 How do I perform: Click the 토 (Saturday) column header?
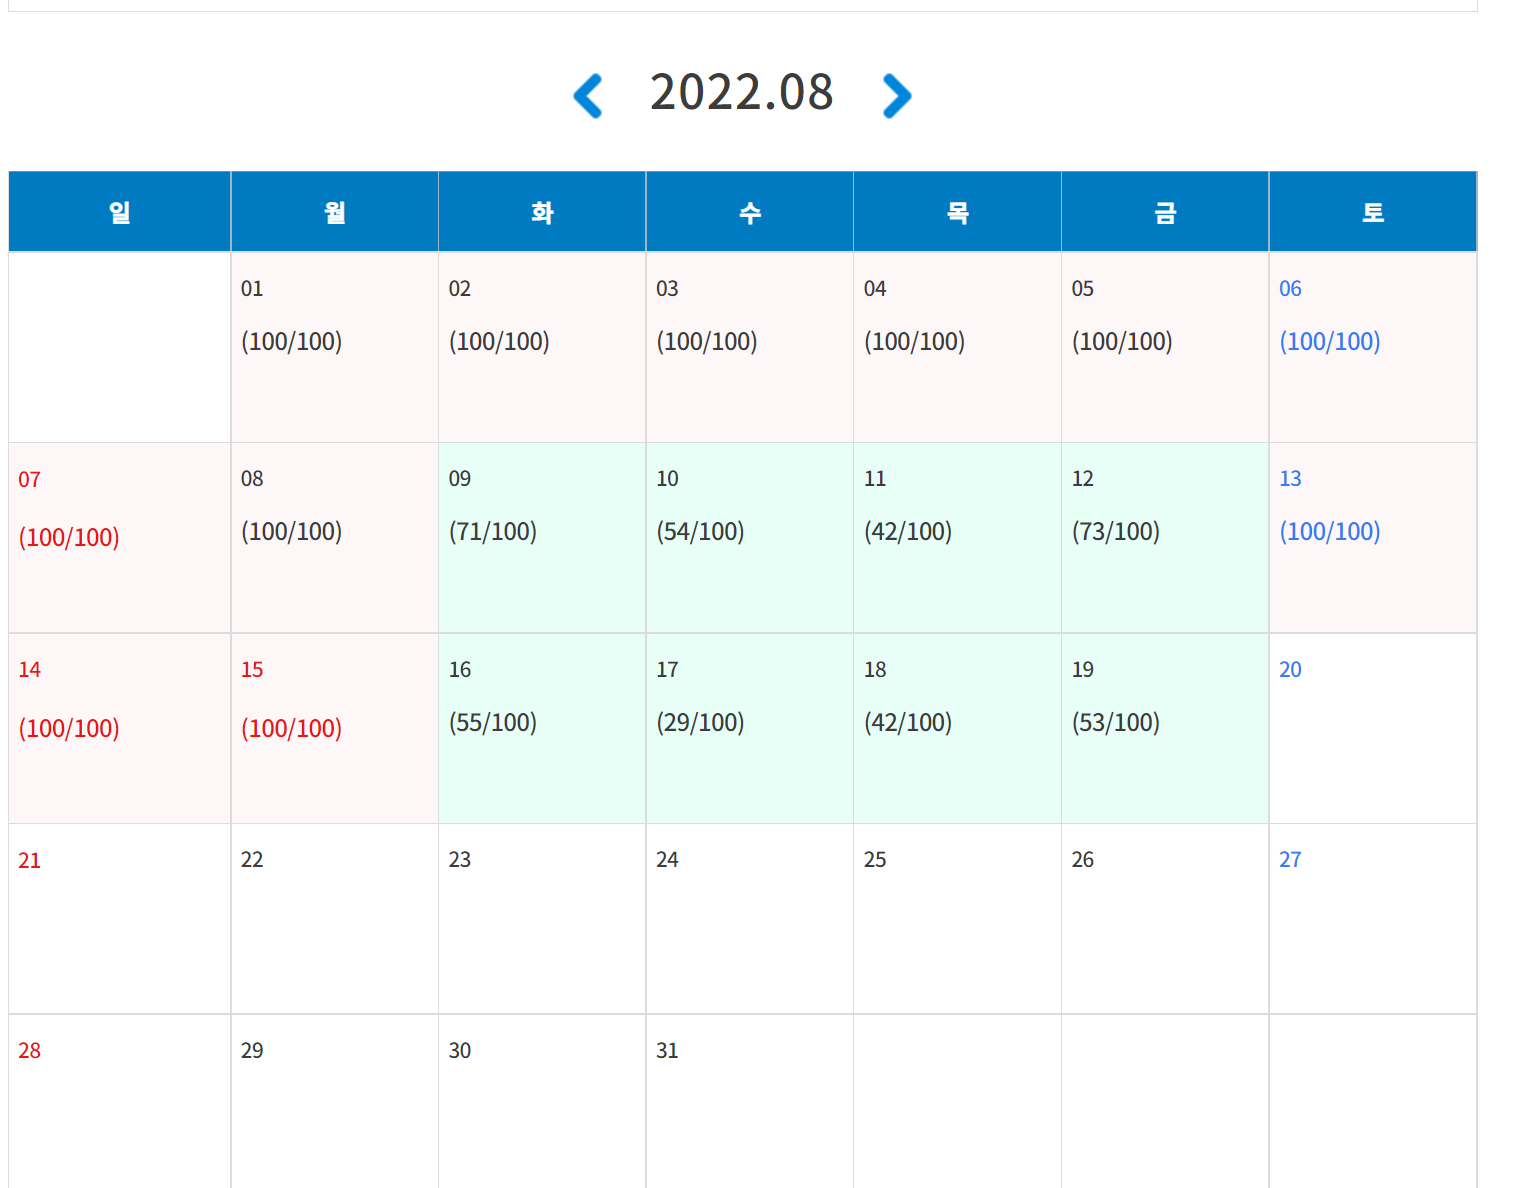tap(1373, 212)
